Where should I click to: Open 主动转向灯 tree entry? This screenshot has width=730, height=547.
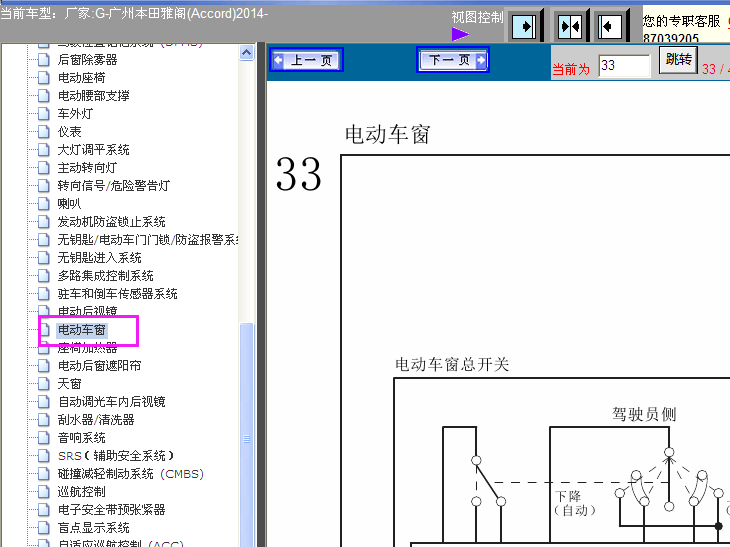point(87,168)
